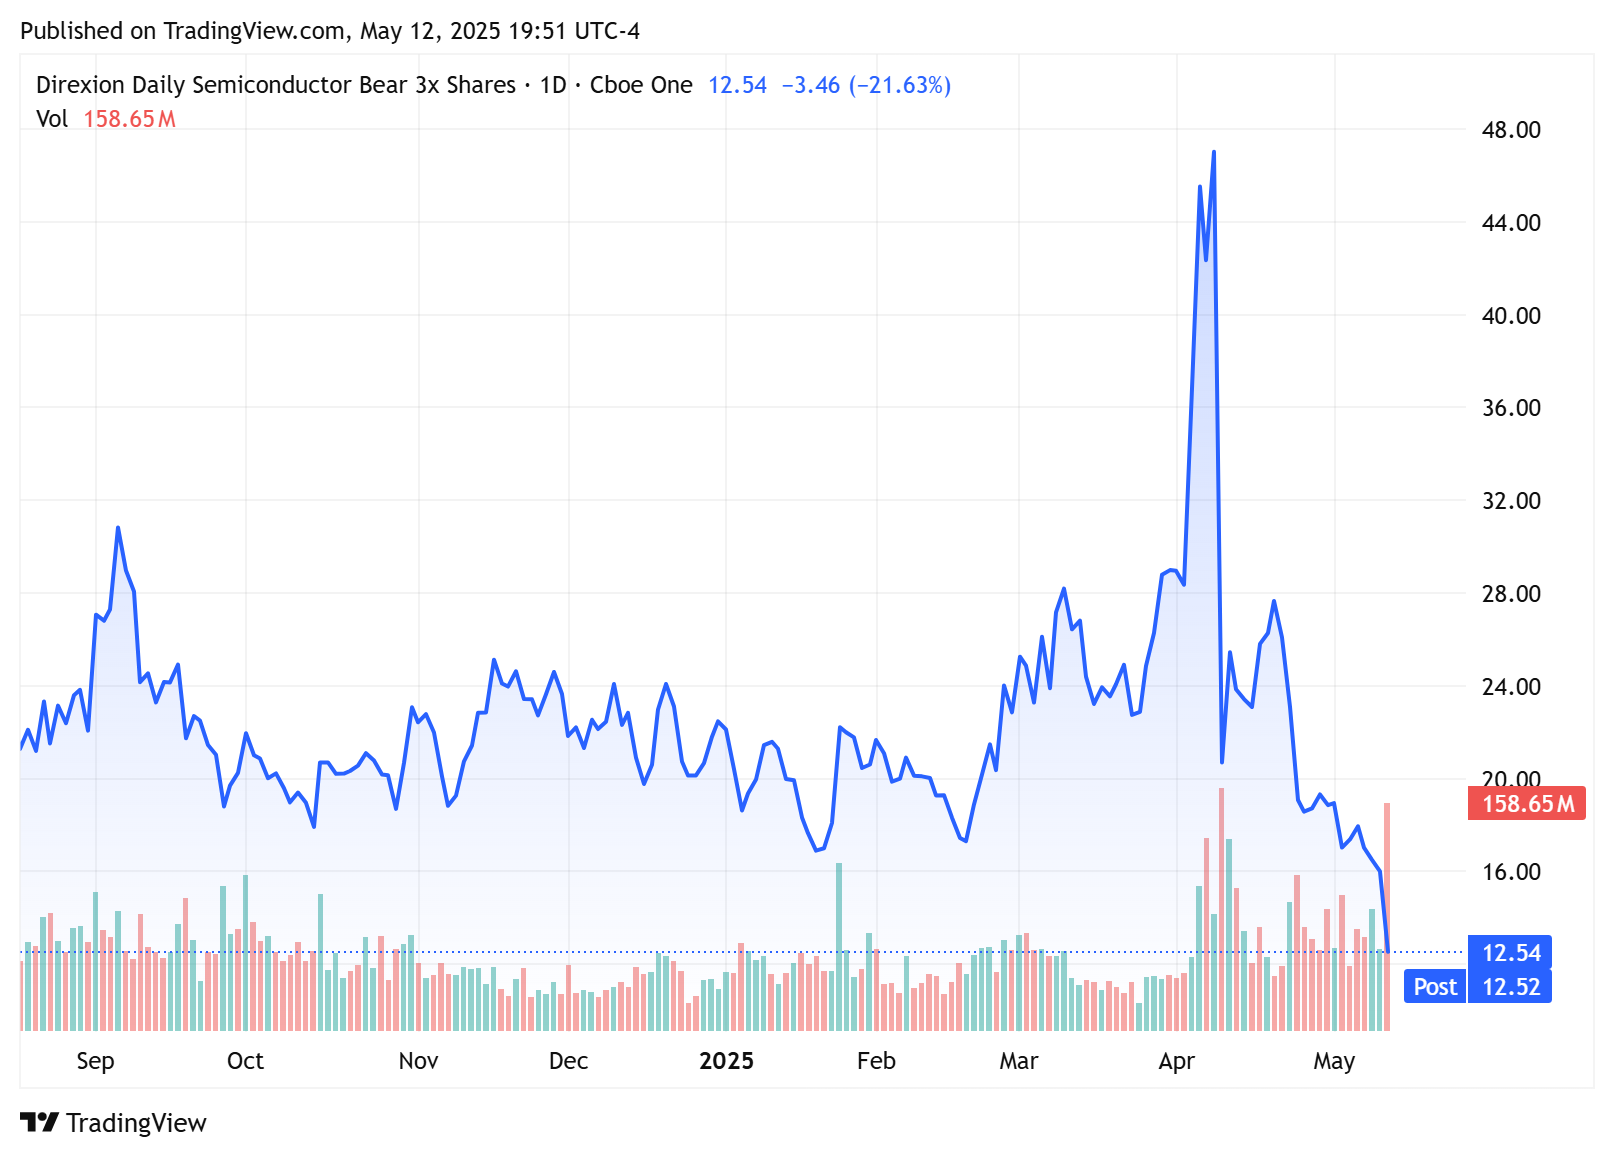Viewport: 1614px width, 1158px height.
Task: Click the Feb time axis label
Action: [x=876, y=1061]
